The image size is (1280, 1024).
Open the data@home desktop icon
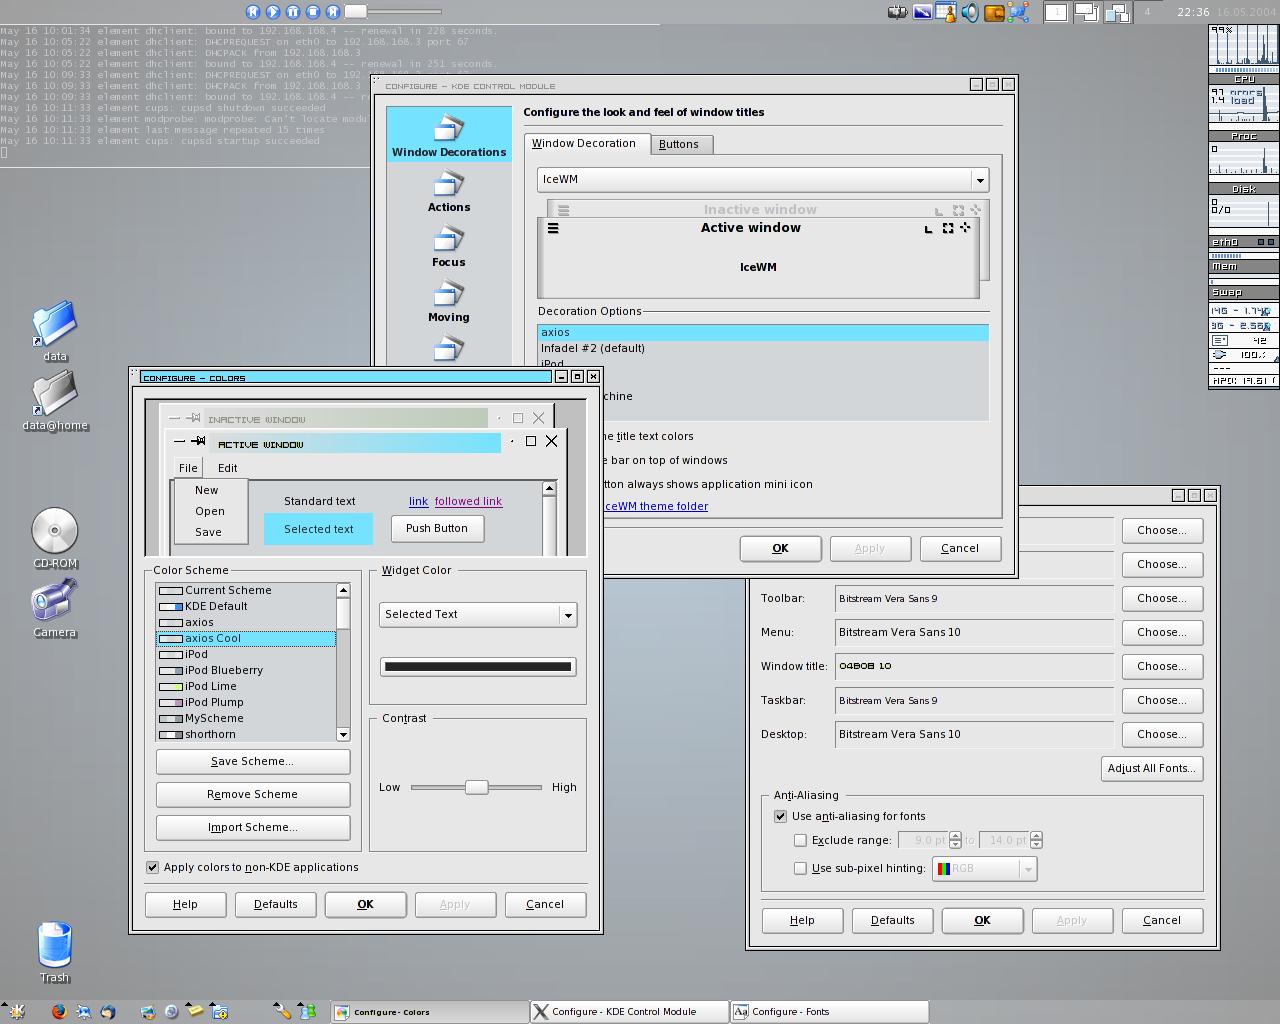(55, 400)
